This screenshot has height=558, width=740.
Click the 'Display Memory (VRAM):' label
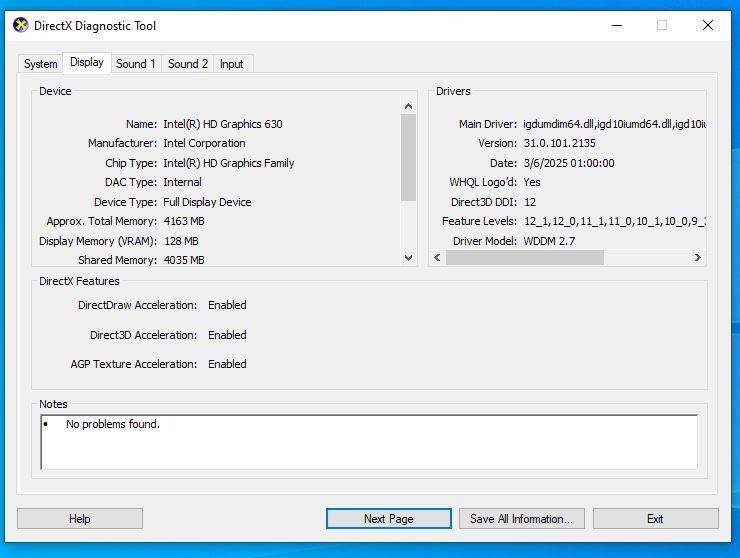[x=98, y=241]
